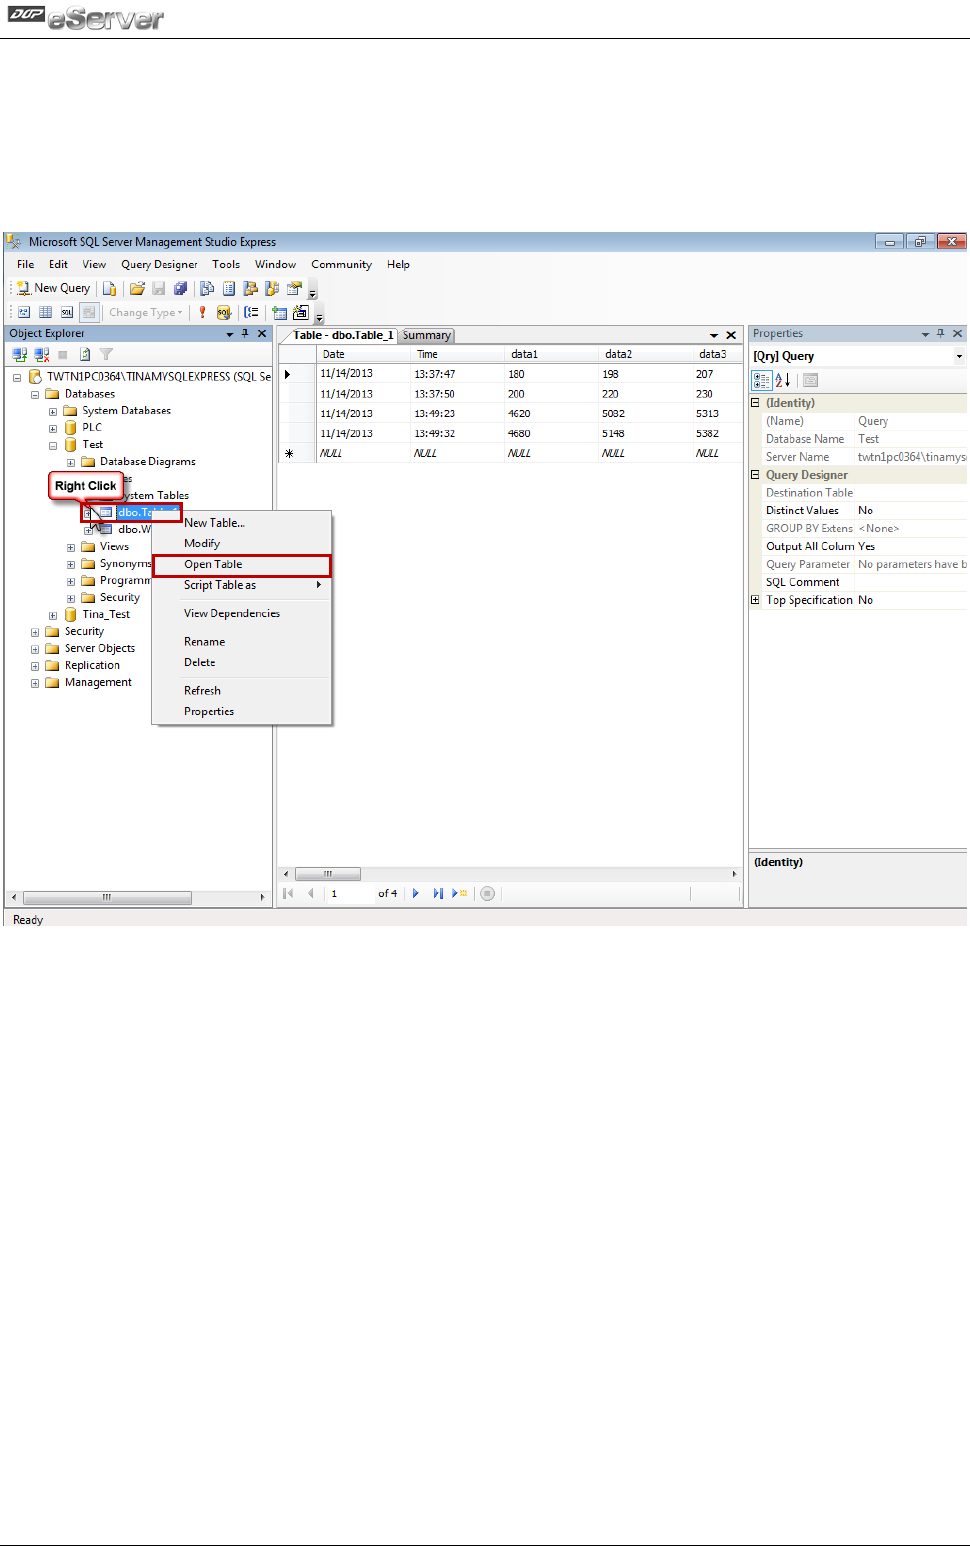Image resolution: width=970 pixels, height=1546 pixels.
Task: Click the Disconnect icon in Object Explorer
Action: [41, 354]
